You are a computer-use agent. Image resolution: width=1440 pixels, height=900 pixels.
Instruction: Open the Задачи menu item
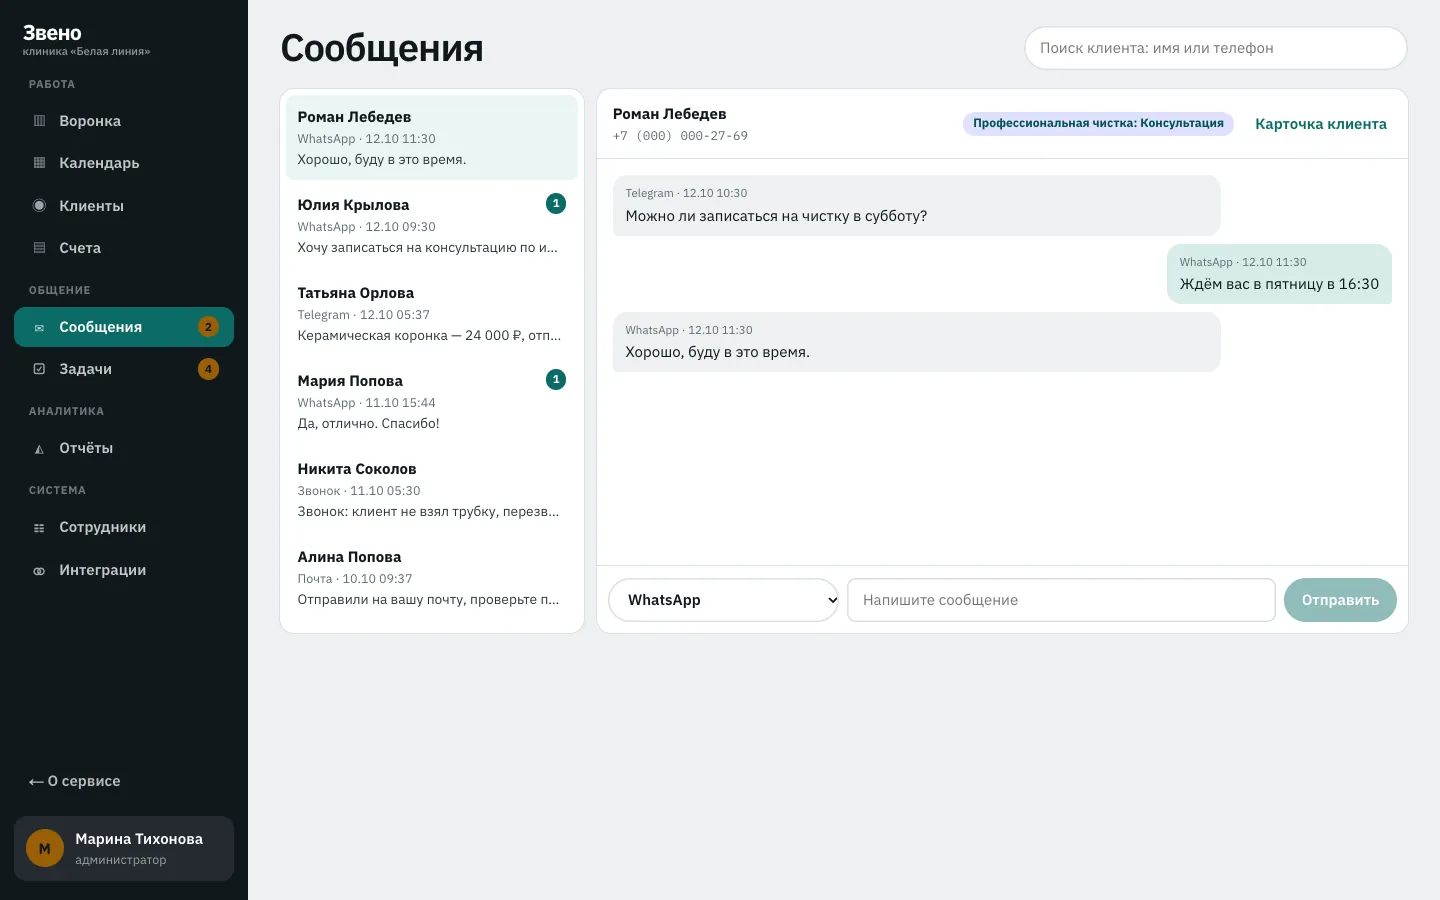tap(124, 369)
